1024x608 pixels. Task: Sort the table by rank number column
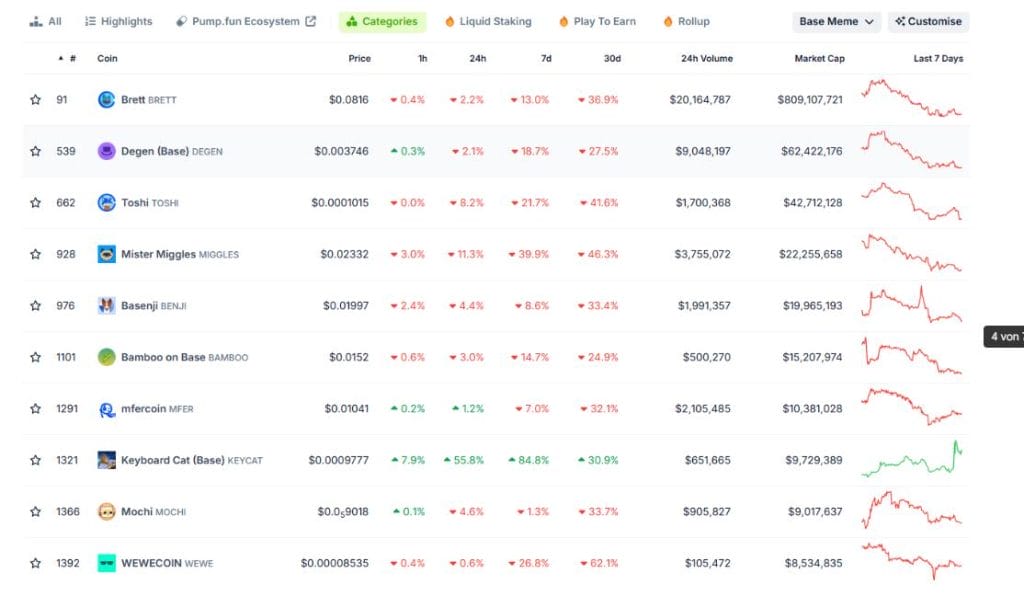tap(67, 59)
